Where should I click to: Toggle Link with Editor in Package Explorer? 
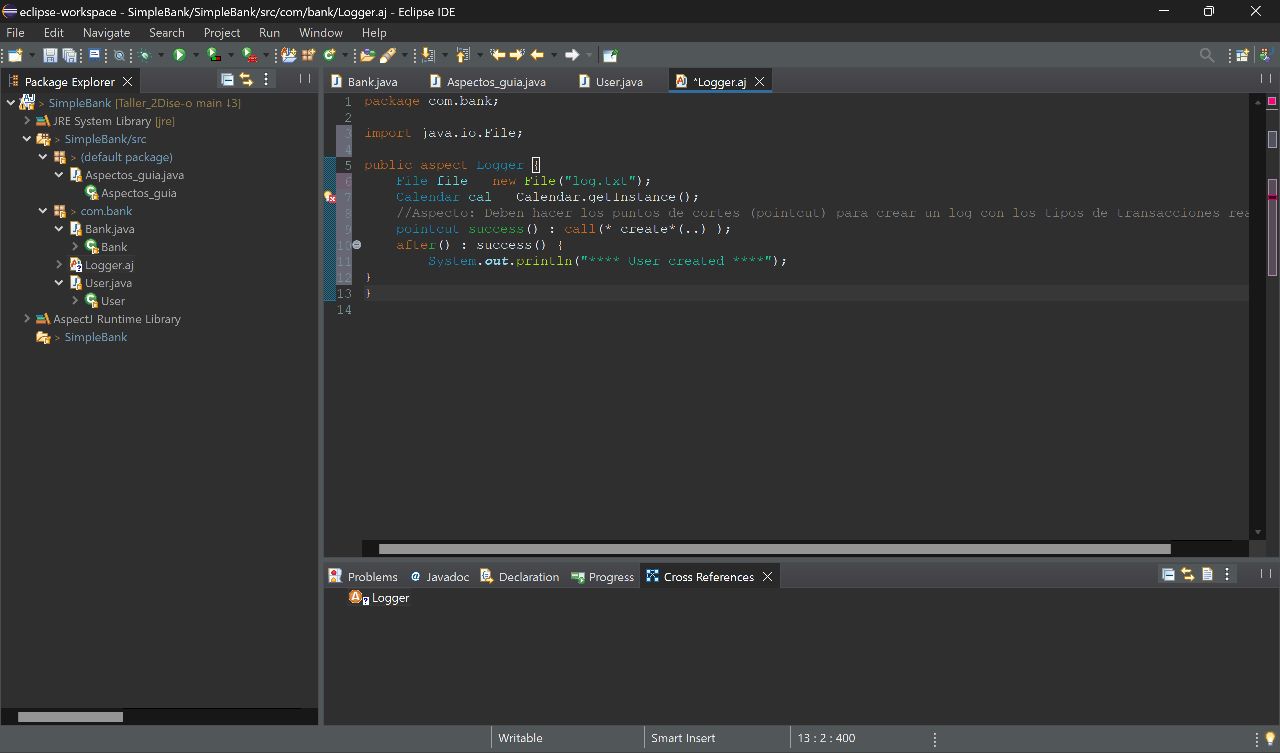(248, 80)
